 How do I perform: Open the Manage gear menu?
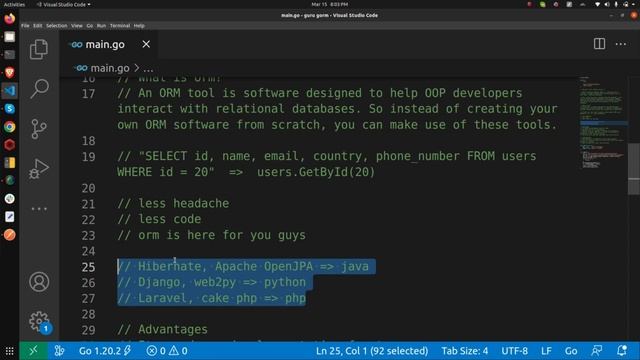(39, 322)
